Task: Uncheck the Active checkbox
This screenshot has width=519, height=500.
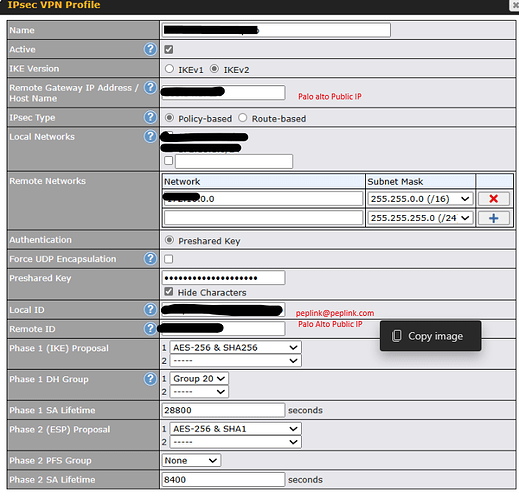Action: [x=169, y=50]
